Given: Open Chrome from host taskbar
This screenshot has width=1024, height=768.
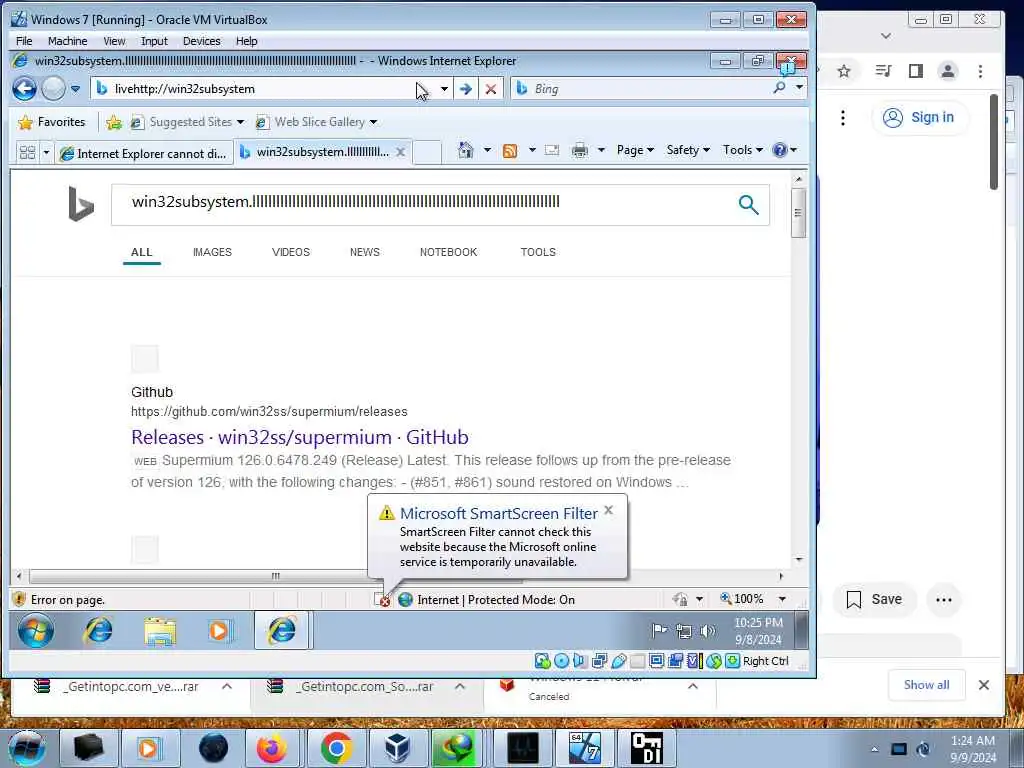Looking at the screenshot, I should [336, 748].
